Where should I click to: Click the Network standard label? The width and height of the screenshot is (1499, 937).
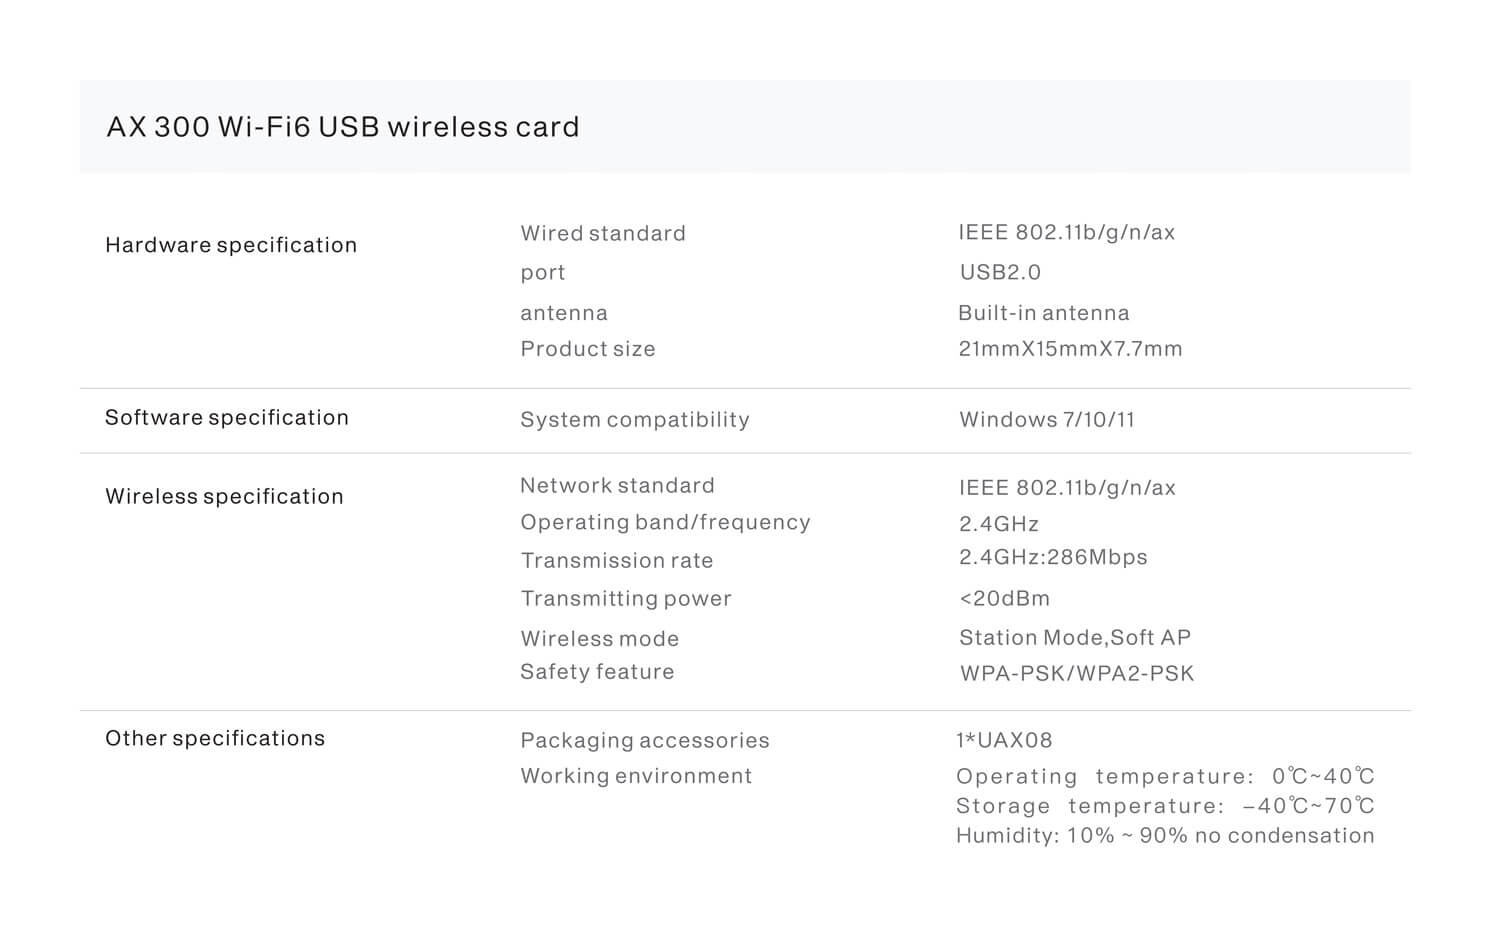coord(617,486)
